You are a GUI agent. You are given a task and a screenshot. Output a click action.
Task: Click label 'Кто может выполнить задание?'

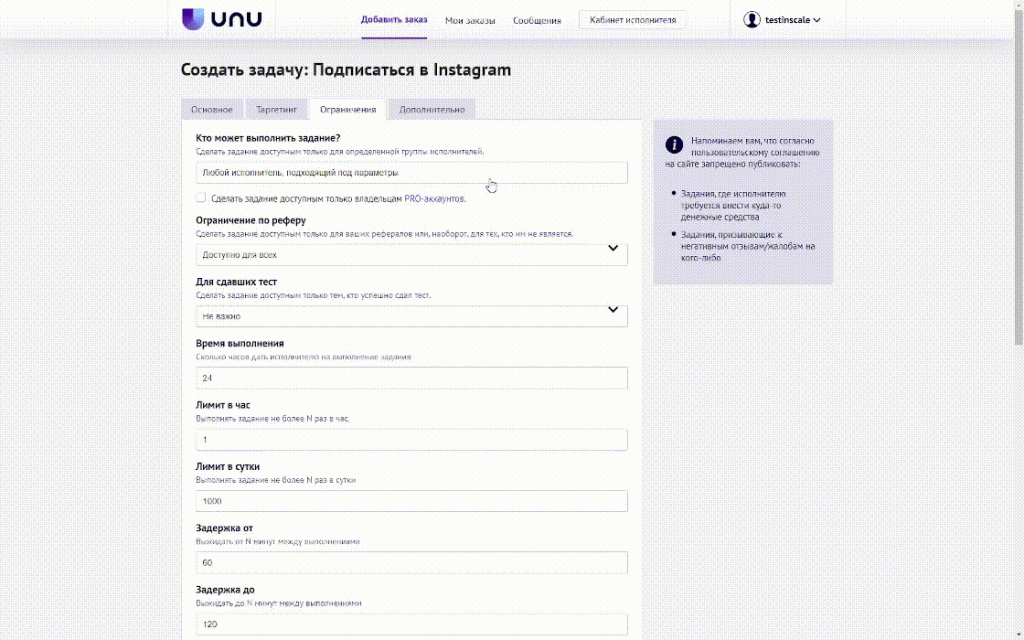coord(268,138)
